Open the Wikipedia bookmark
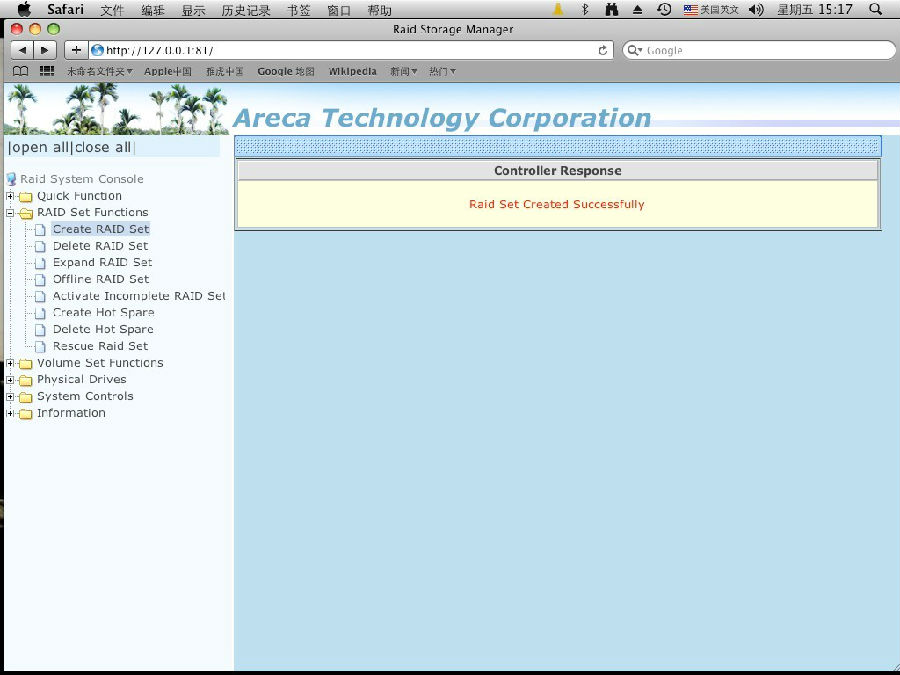This screenshot has width=900, height=675. click(352, 72)
